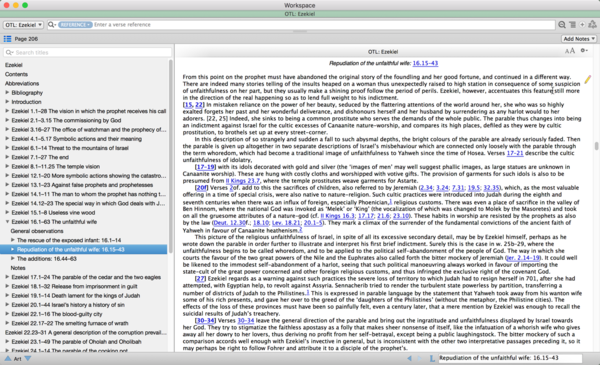Follow the II Kings 23.7 link

pos(243,181)
